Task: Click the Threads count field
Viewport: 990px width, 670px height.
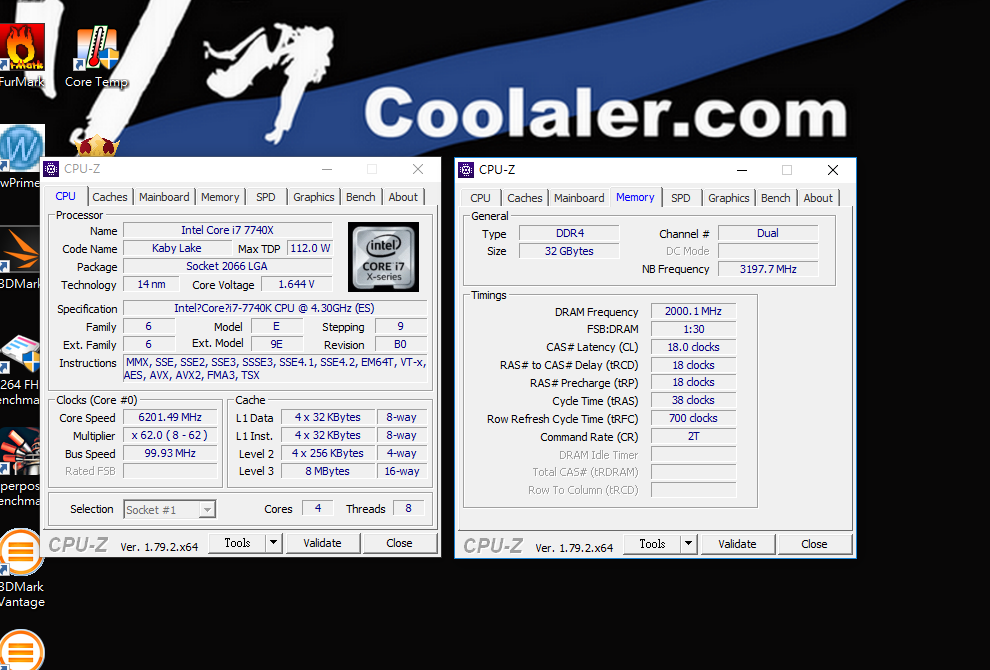Action: (x=409, y=508)
